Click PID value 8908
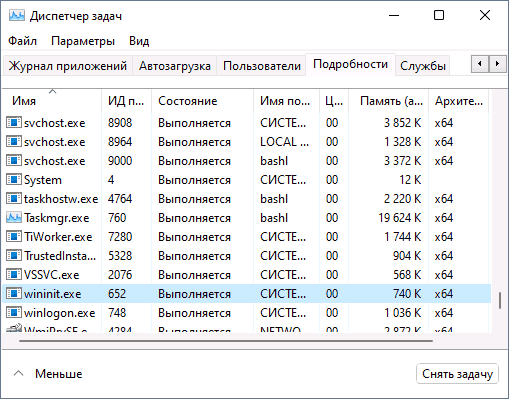This screenshot has width=509, height=399. [120, 123]
